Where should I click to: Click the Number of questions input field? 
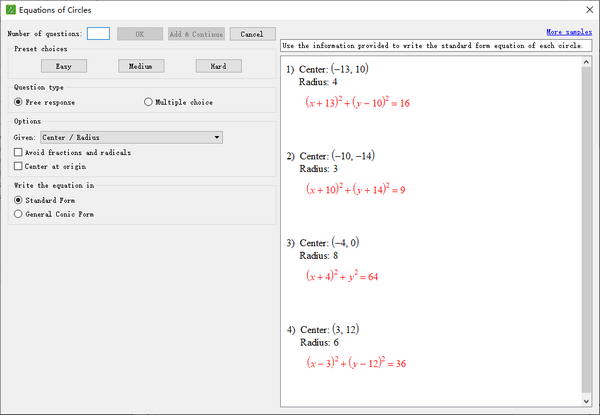[98, 33]
